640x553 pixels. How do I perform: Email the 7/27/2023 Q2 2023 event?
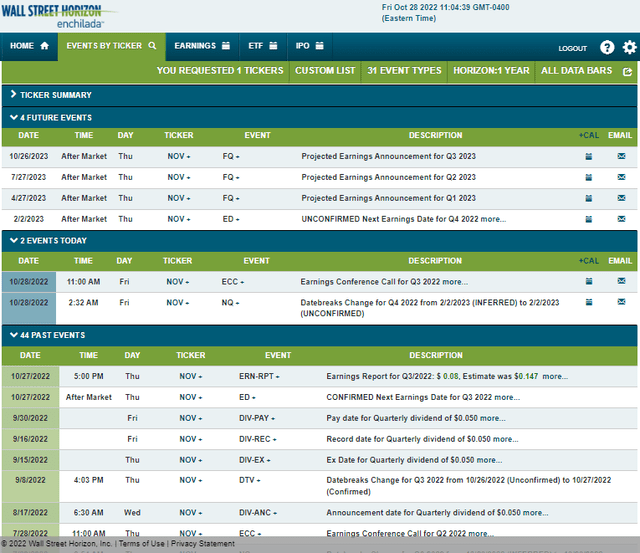click(x=621, y=177)
